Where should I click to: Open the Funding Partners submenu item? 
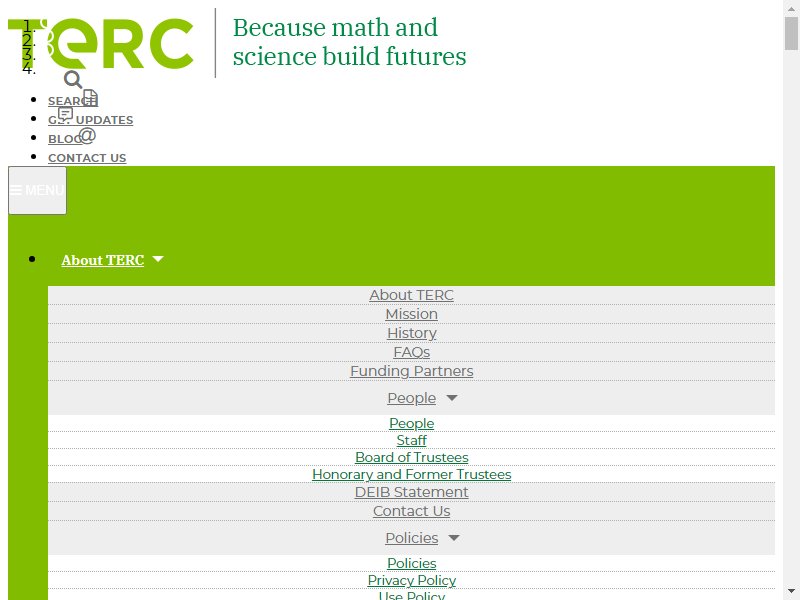pyautogui.click(x=411, y=371)
